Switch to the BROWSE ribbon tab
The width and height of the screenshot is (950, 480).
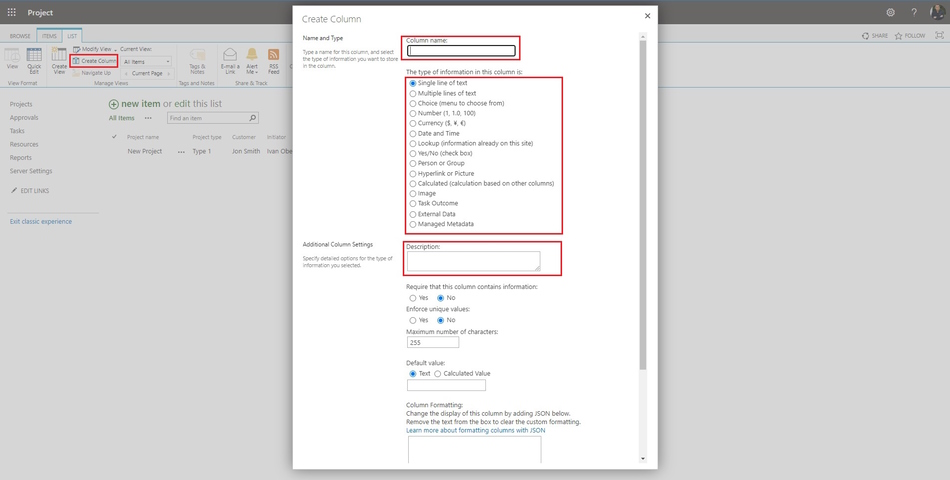click(20, 36)
